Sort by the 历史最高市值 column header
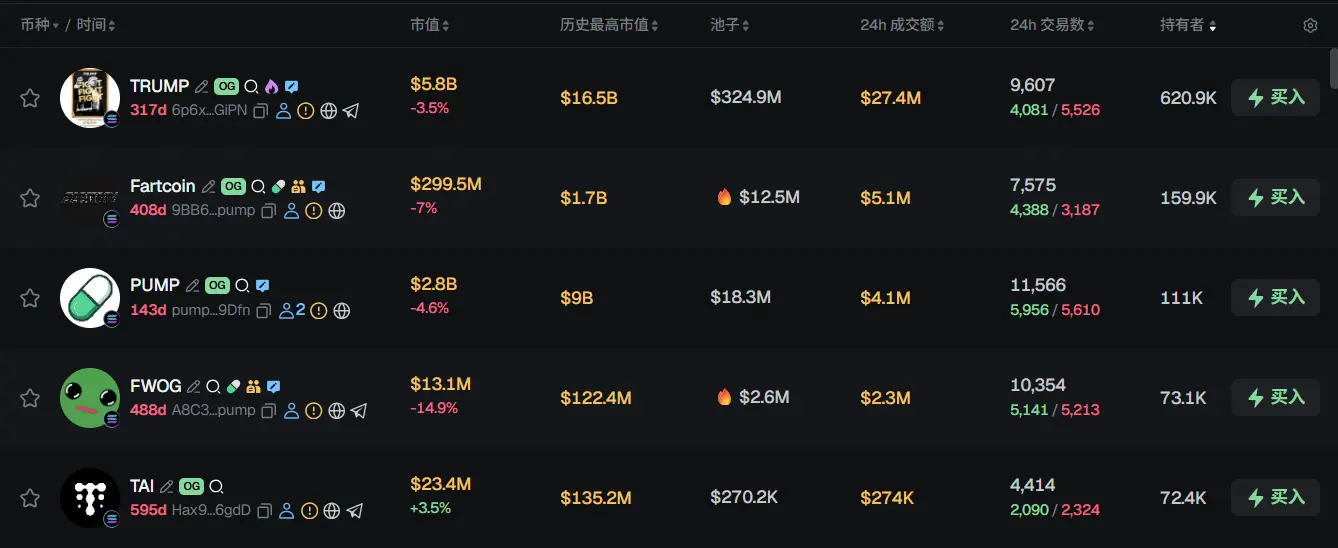 point(609,25)
